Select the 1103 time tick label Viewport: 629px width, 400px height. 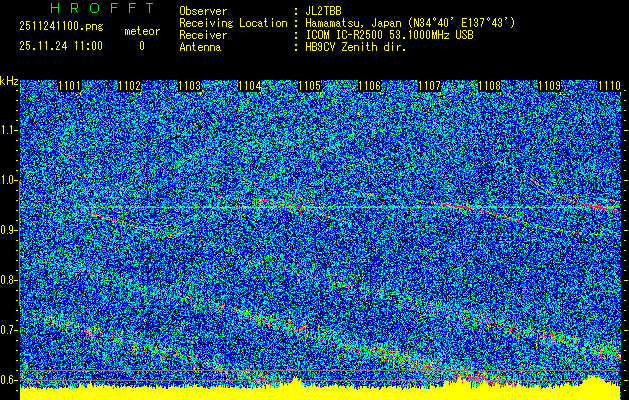189,87
